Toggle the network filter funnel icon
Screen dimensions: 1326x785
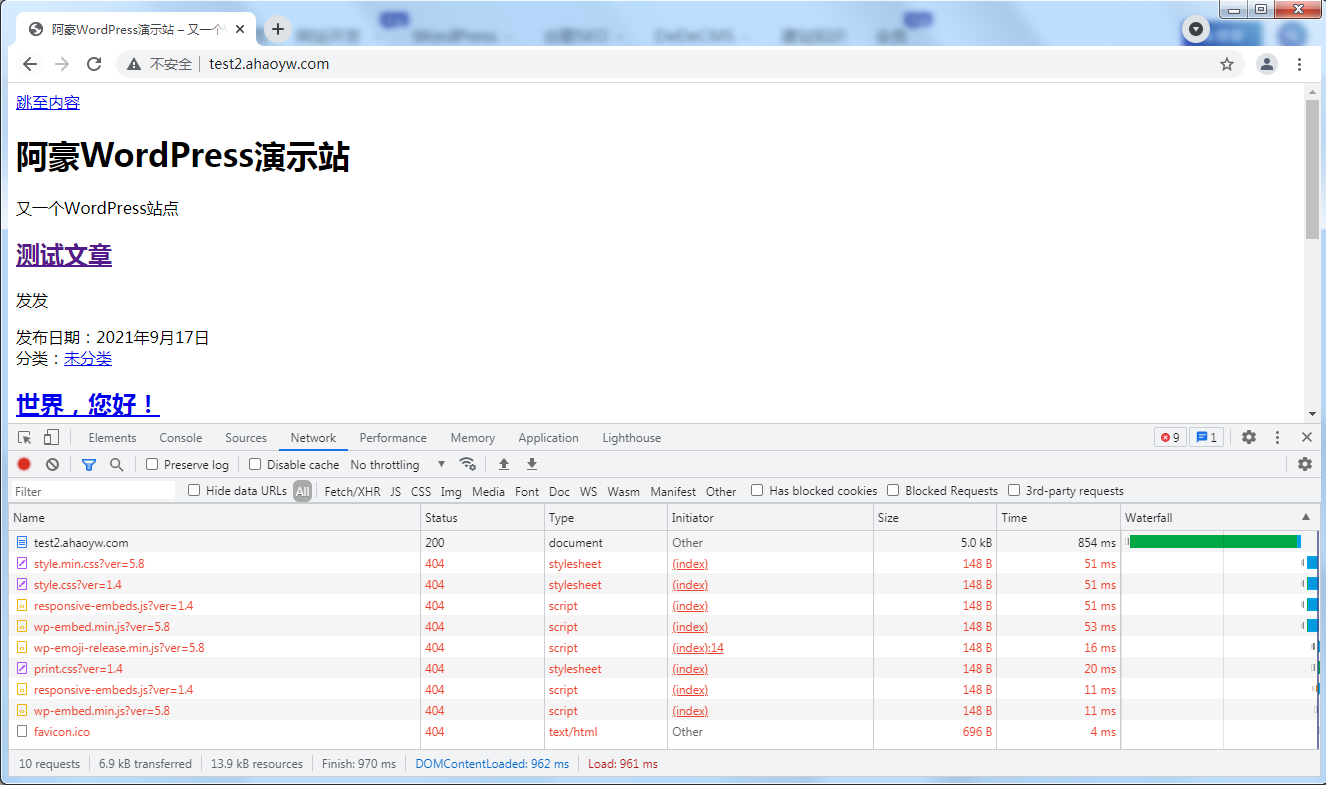pos(89,464)
